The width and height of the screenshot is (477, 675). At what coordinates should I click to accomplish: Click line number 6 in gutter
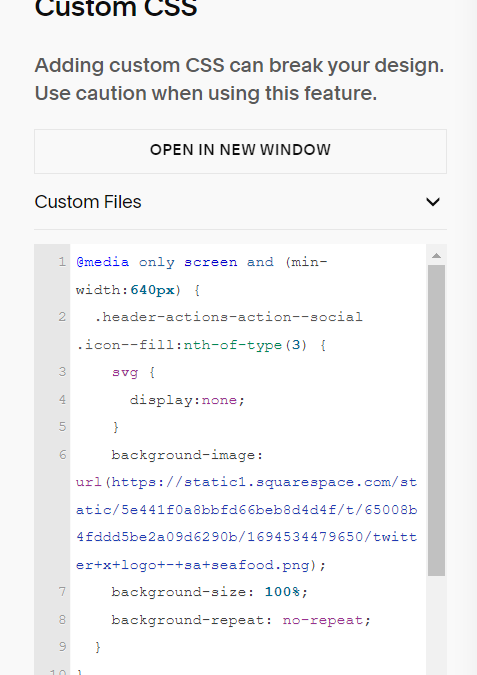(62, 455)
